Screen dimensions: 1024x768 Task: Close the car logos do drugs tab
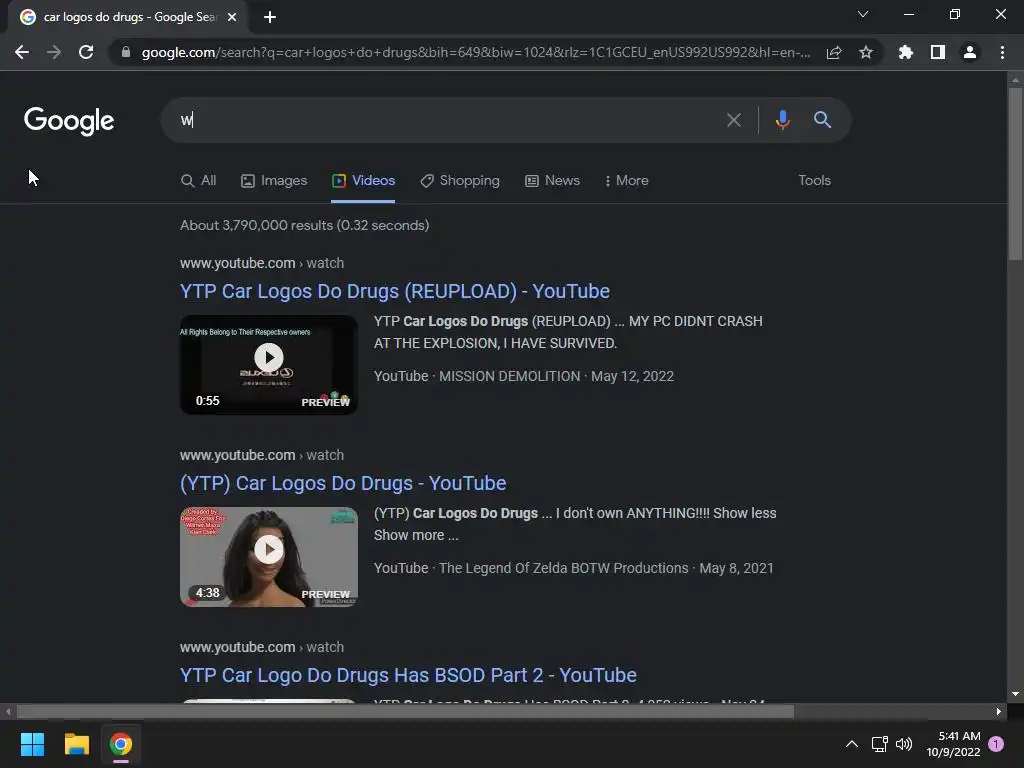[x=232, y=17]
